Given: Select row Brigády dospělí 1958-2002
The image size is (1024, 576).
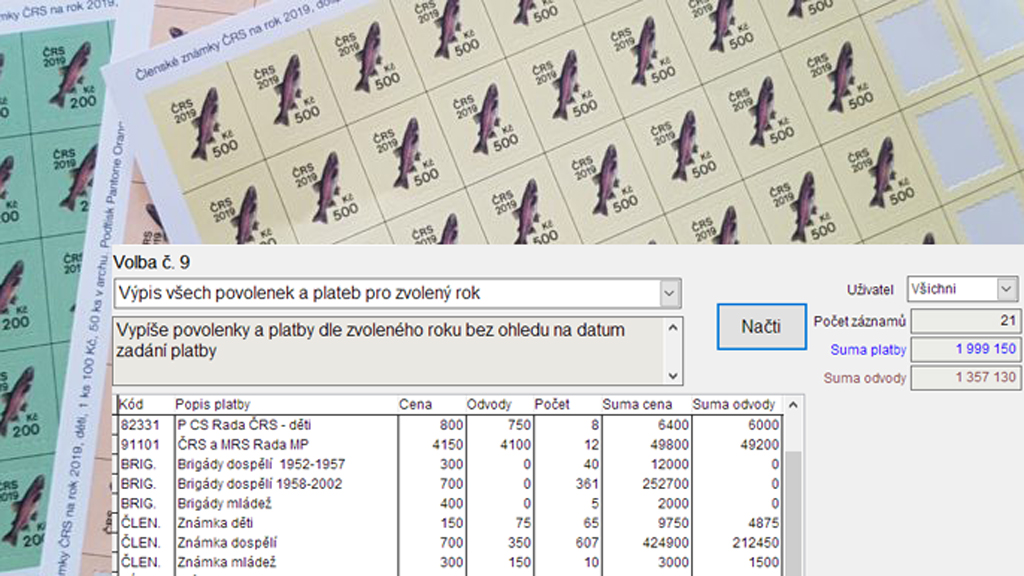Looking at the screenshot, I should pos(450,484).
